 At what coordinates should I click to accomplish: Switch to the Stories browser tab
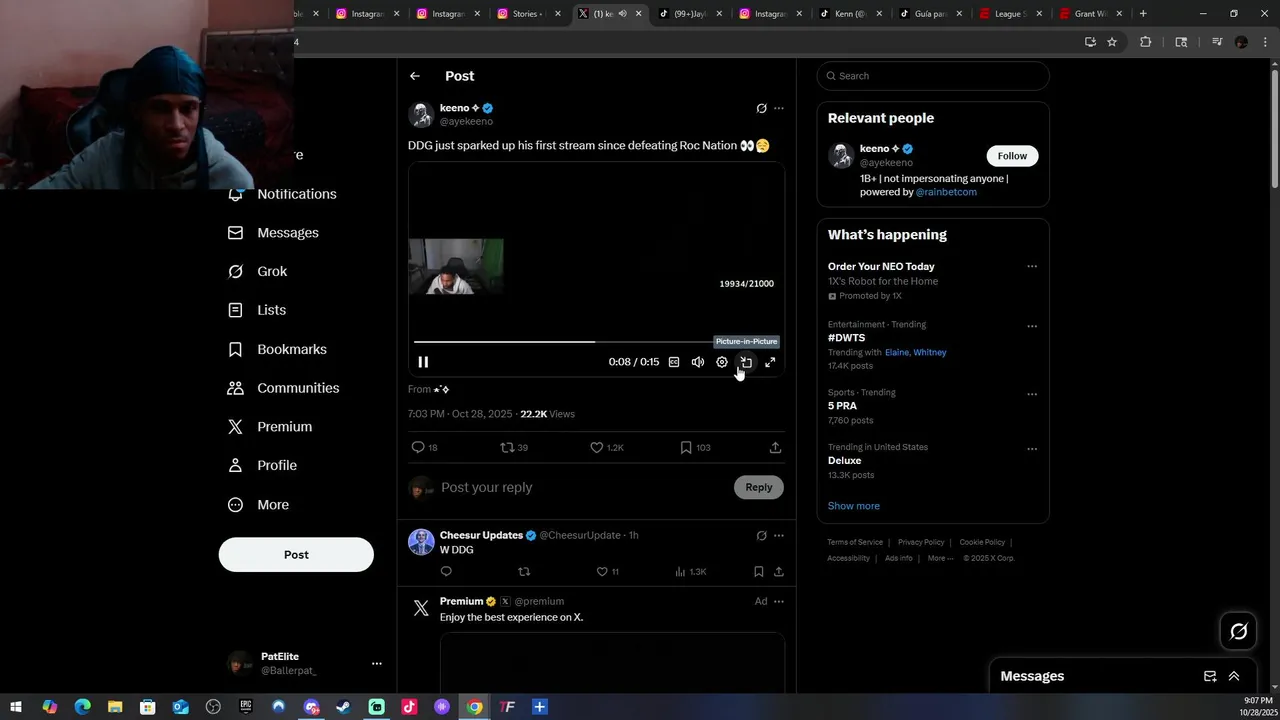coord(530,14)
